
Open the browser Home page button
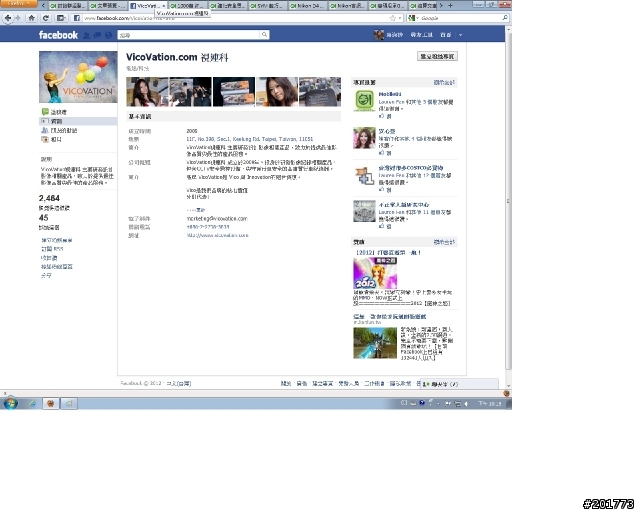click(31, 18)
